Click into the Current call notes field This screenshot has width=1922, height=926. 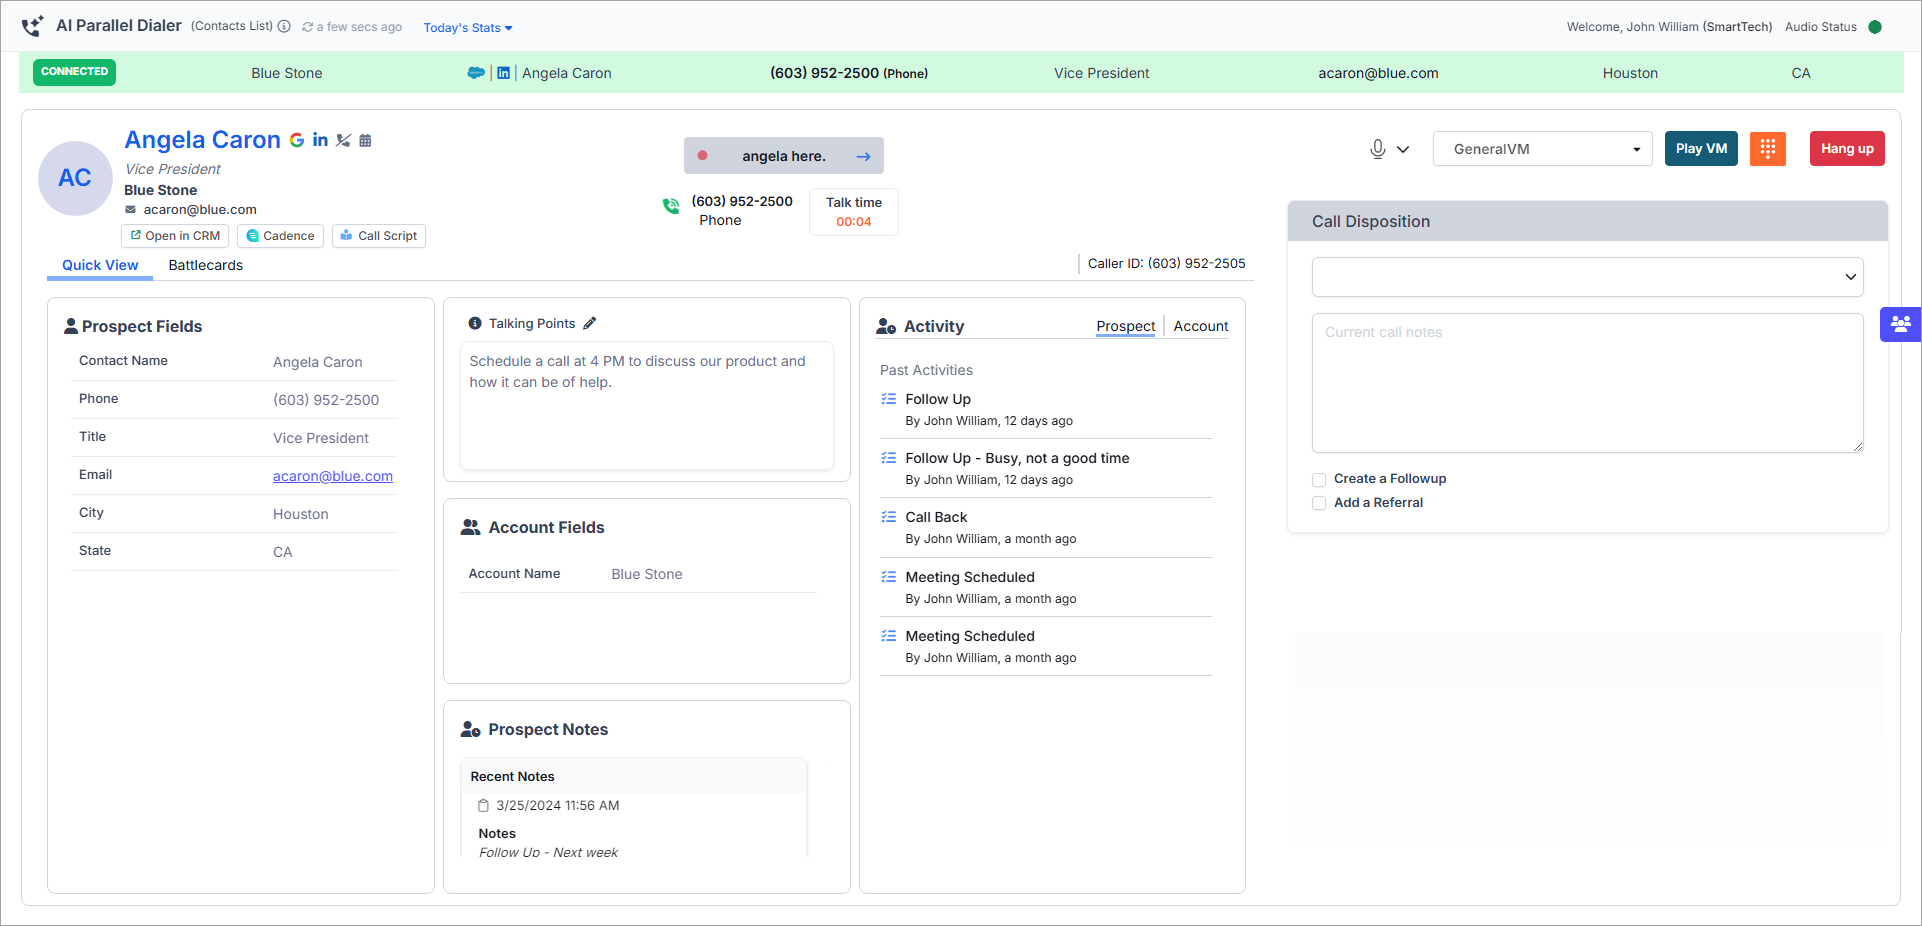tap(1587, 383)
